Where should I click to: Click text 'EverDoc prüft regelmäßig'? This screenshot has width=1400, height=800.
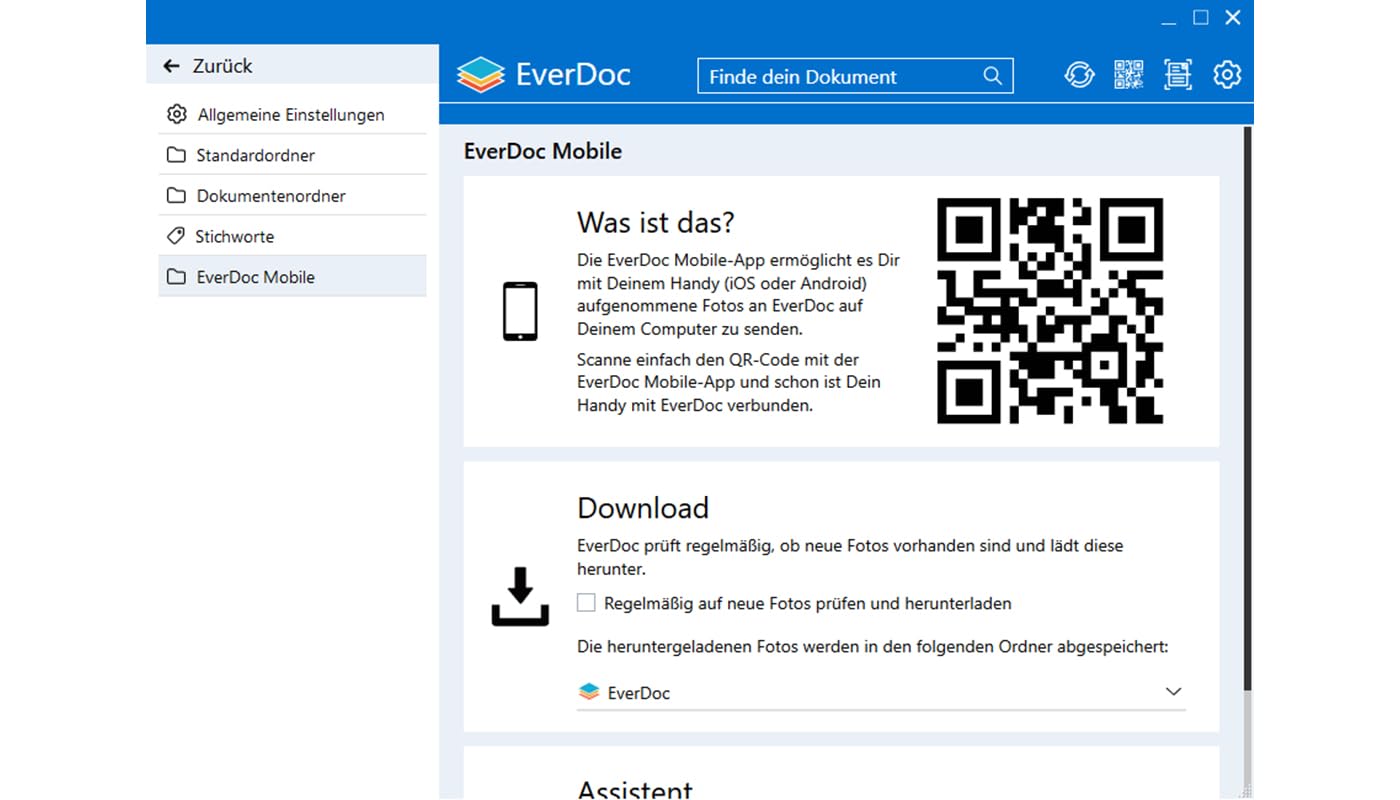850,557
